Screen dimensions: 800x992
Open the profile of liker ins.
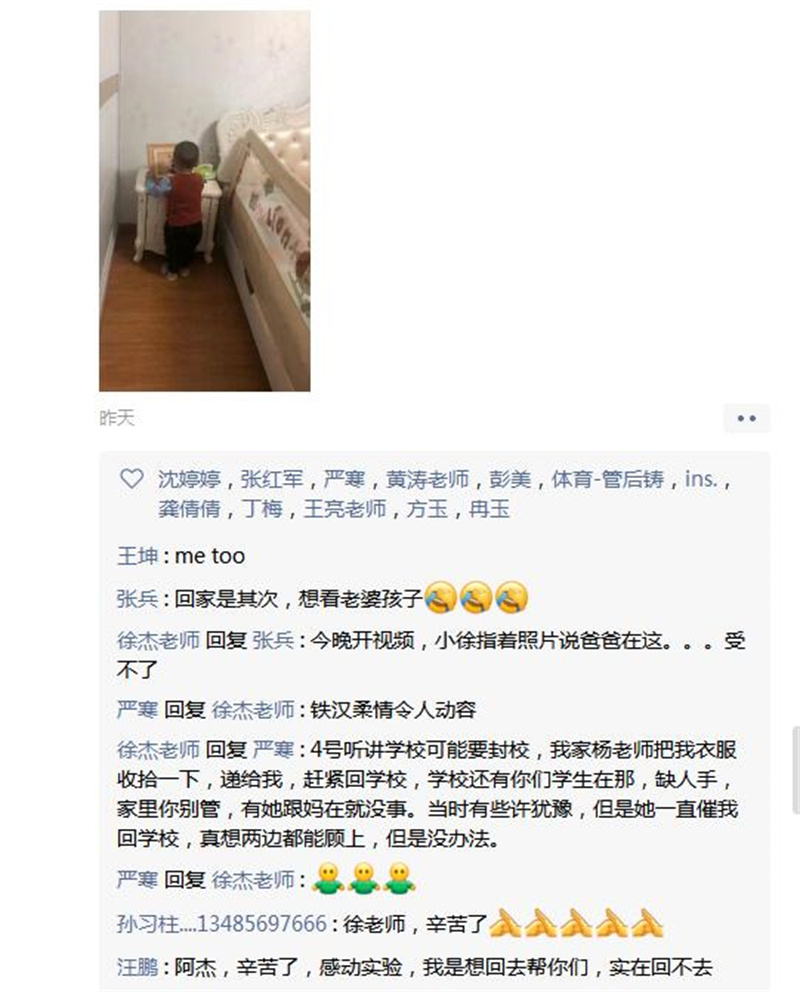(702, 480)
